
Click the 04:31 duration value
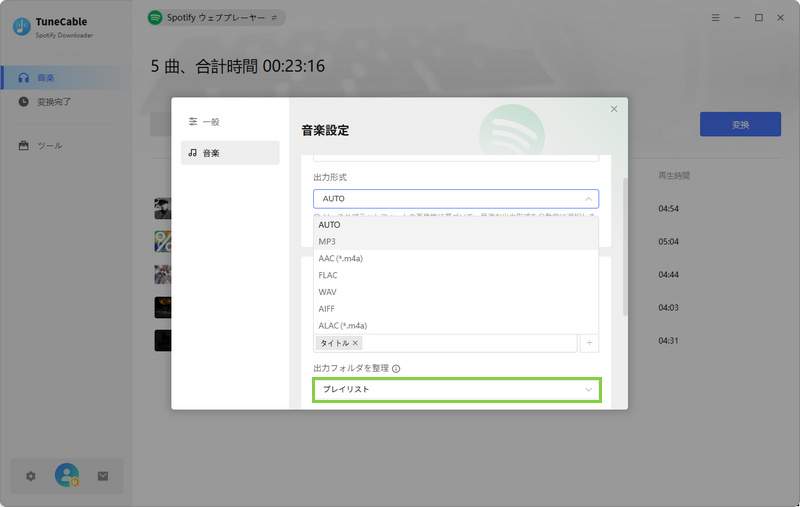[x=668, y=341]
